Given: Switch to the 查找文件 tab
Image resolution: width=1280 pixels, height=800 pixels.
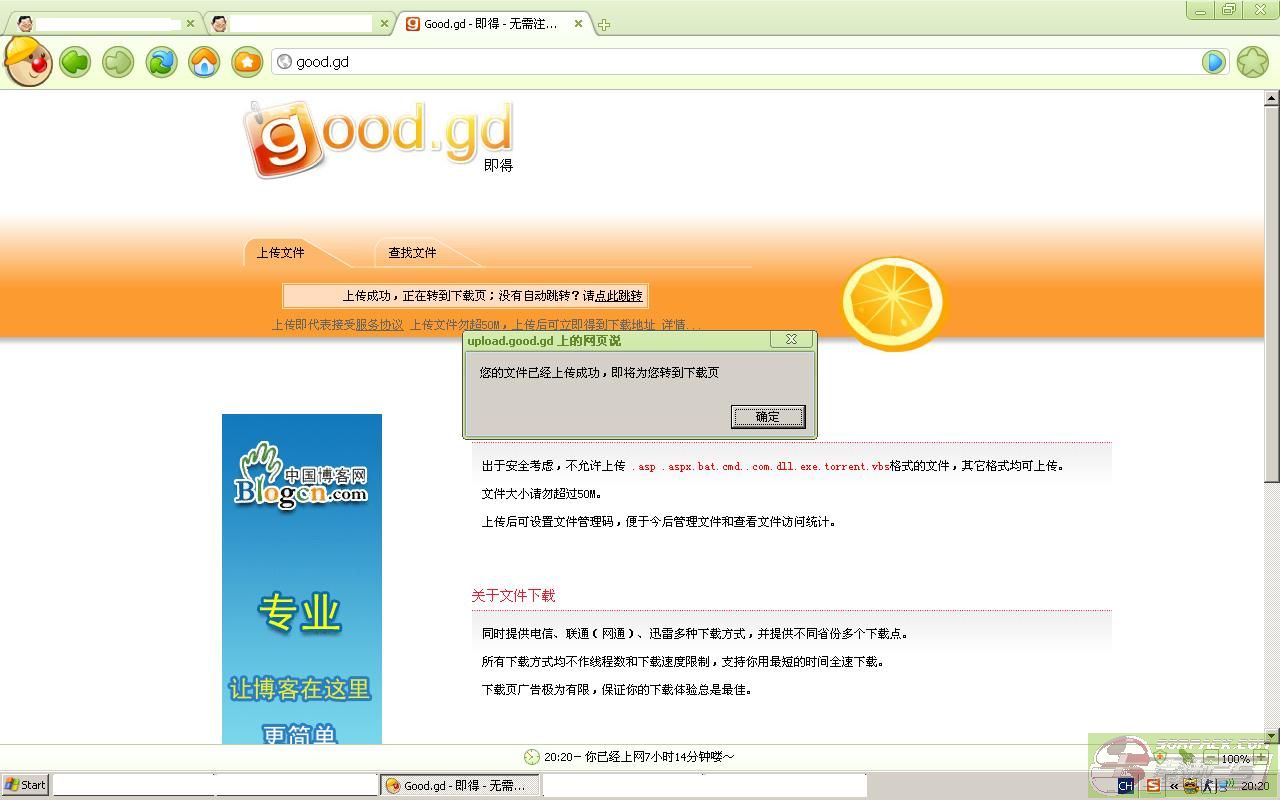Looking at the screenshot, I should tap(412, 253).
